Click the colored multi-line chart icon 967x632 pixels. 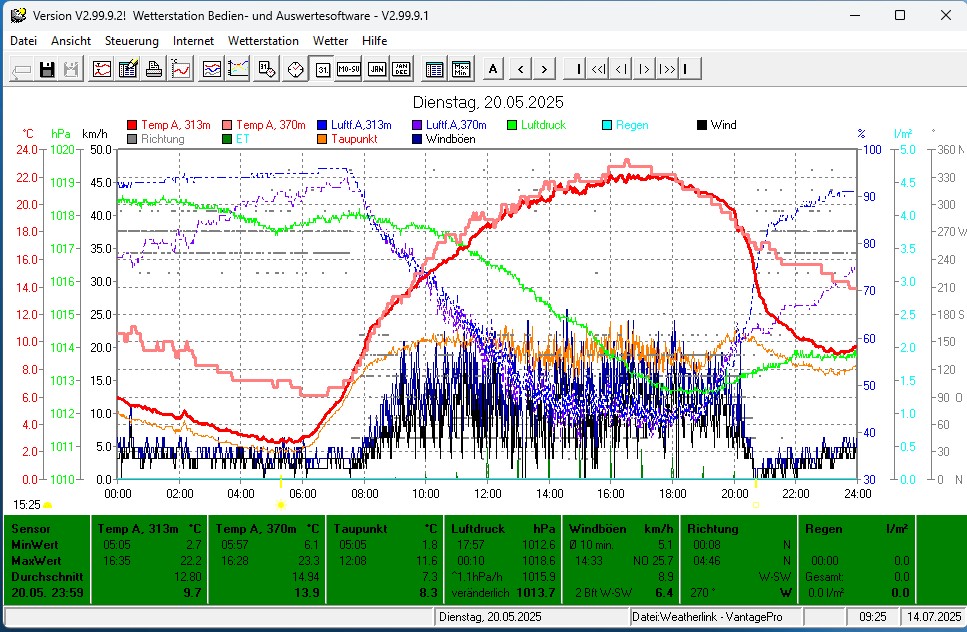click(x=237, y=69)
